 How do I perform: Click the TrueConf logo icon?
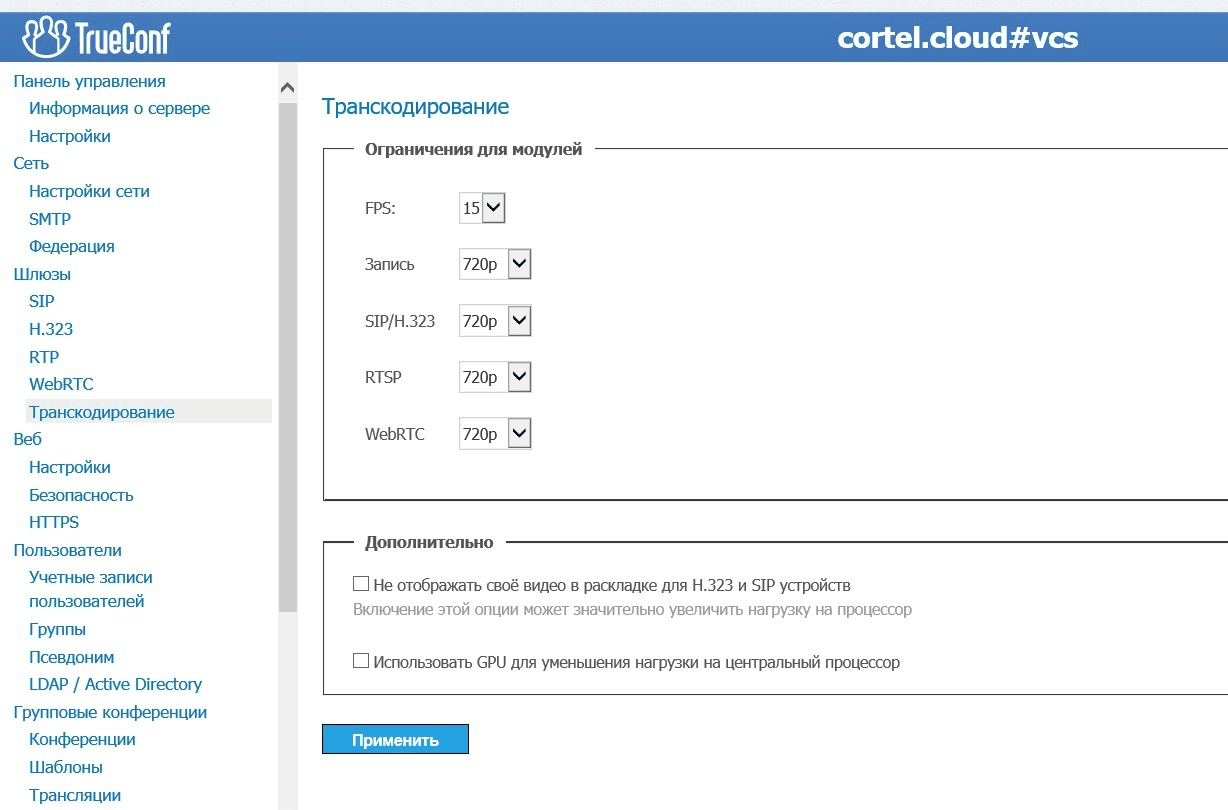[x=45, y=37]
